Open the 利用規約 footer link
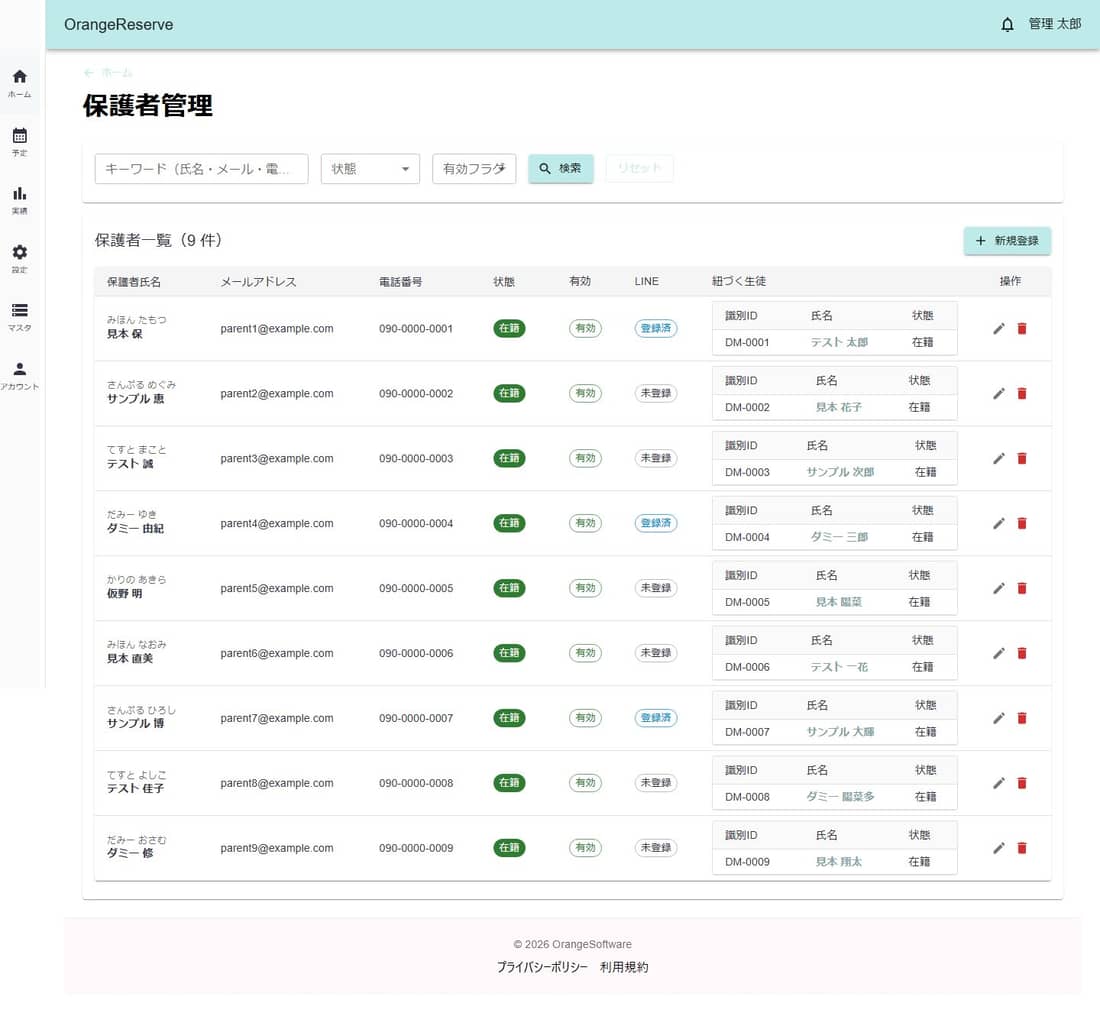Viewport: 1100px width, 1013px height. (624, 967)
